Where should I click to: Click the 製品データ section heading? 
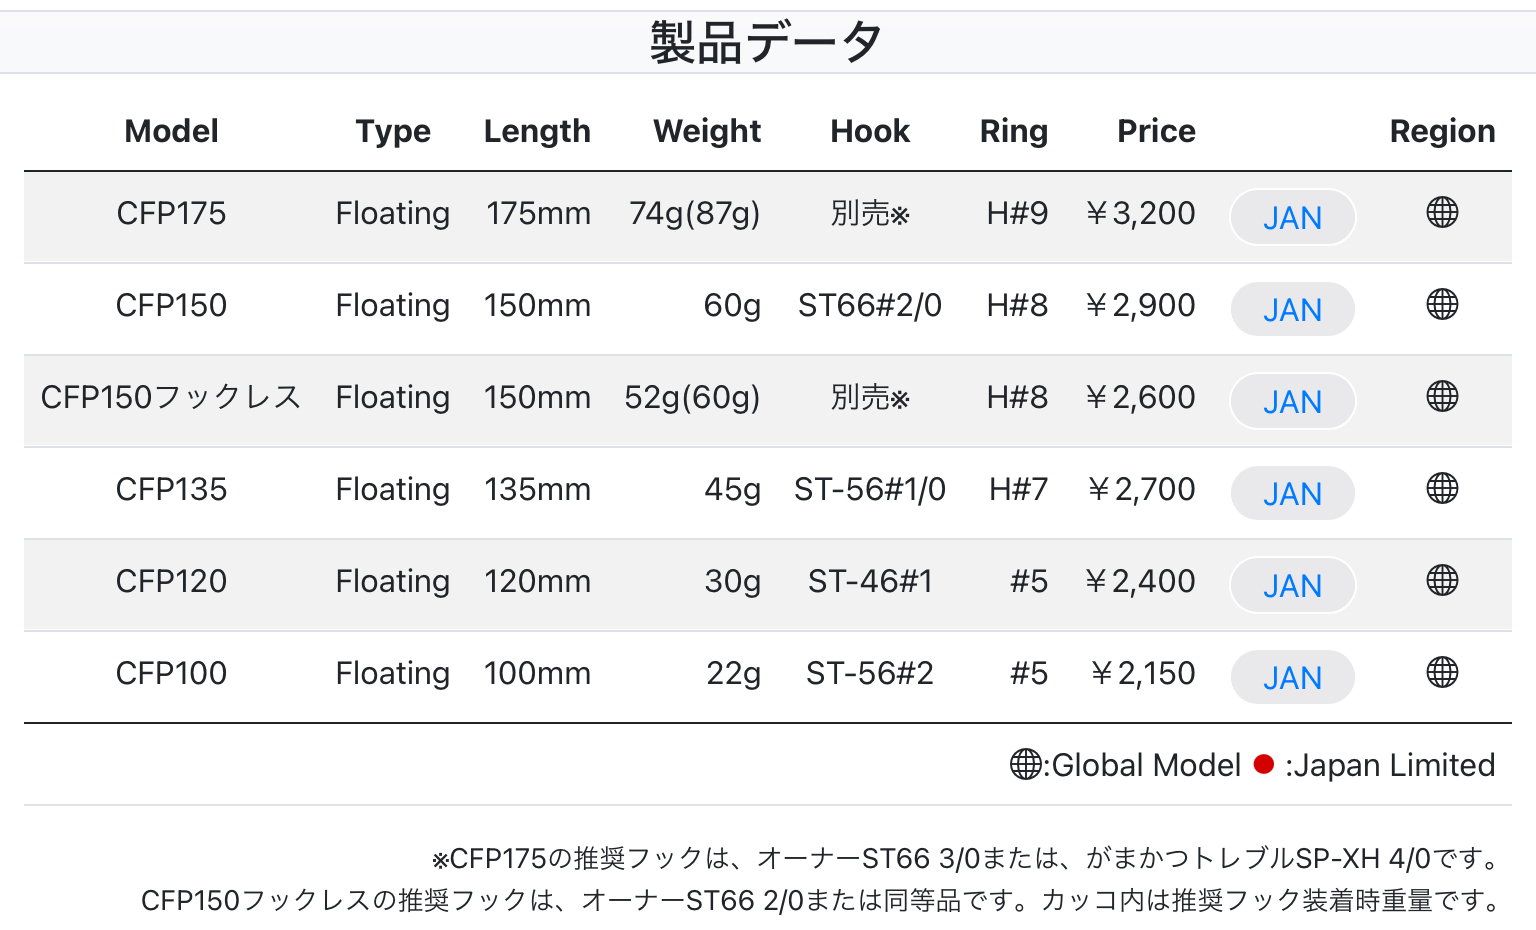(x=766, y=43)
